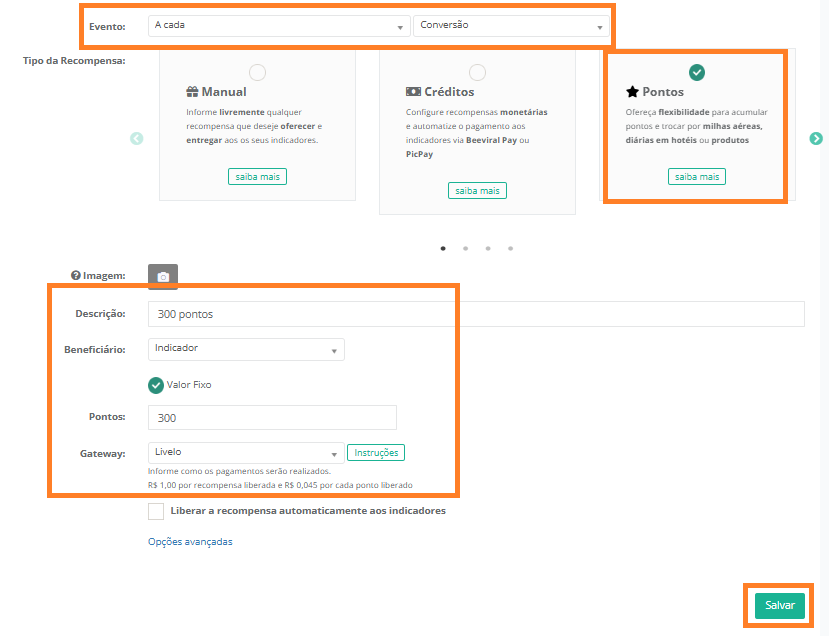Click the 'Tipo da Recompensa:' label

74,61
